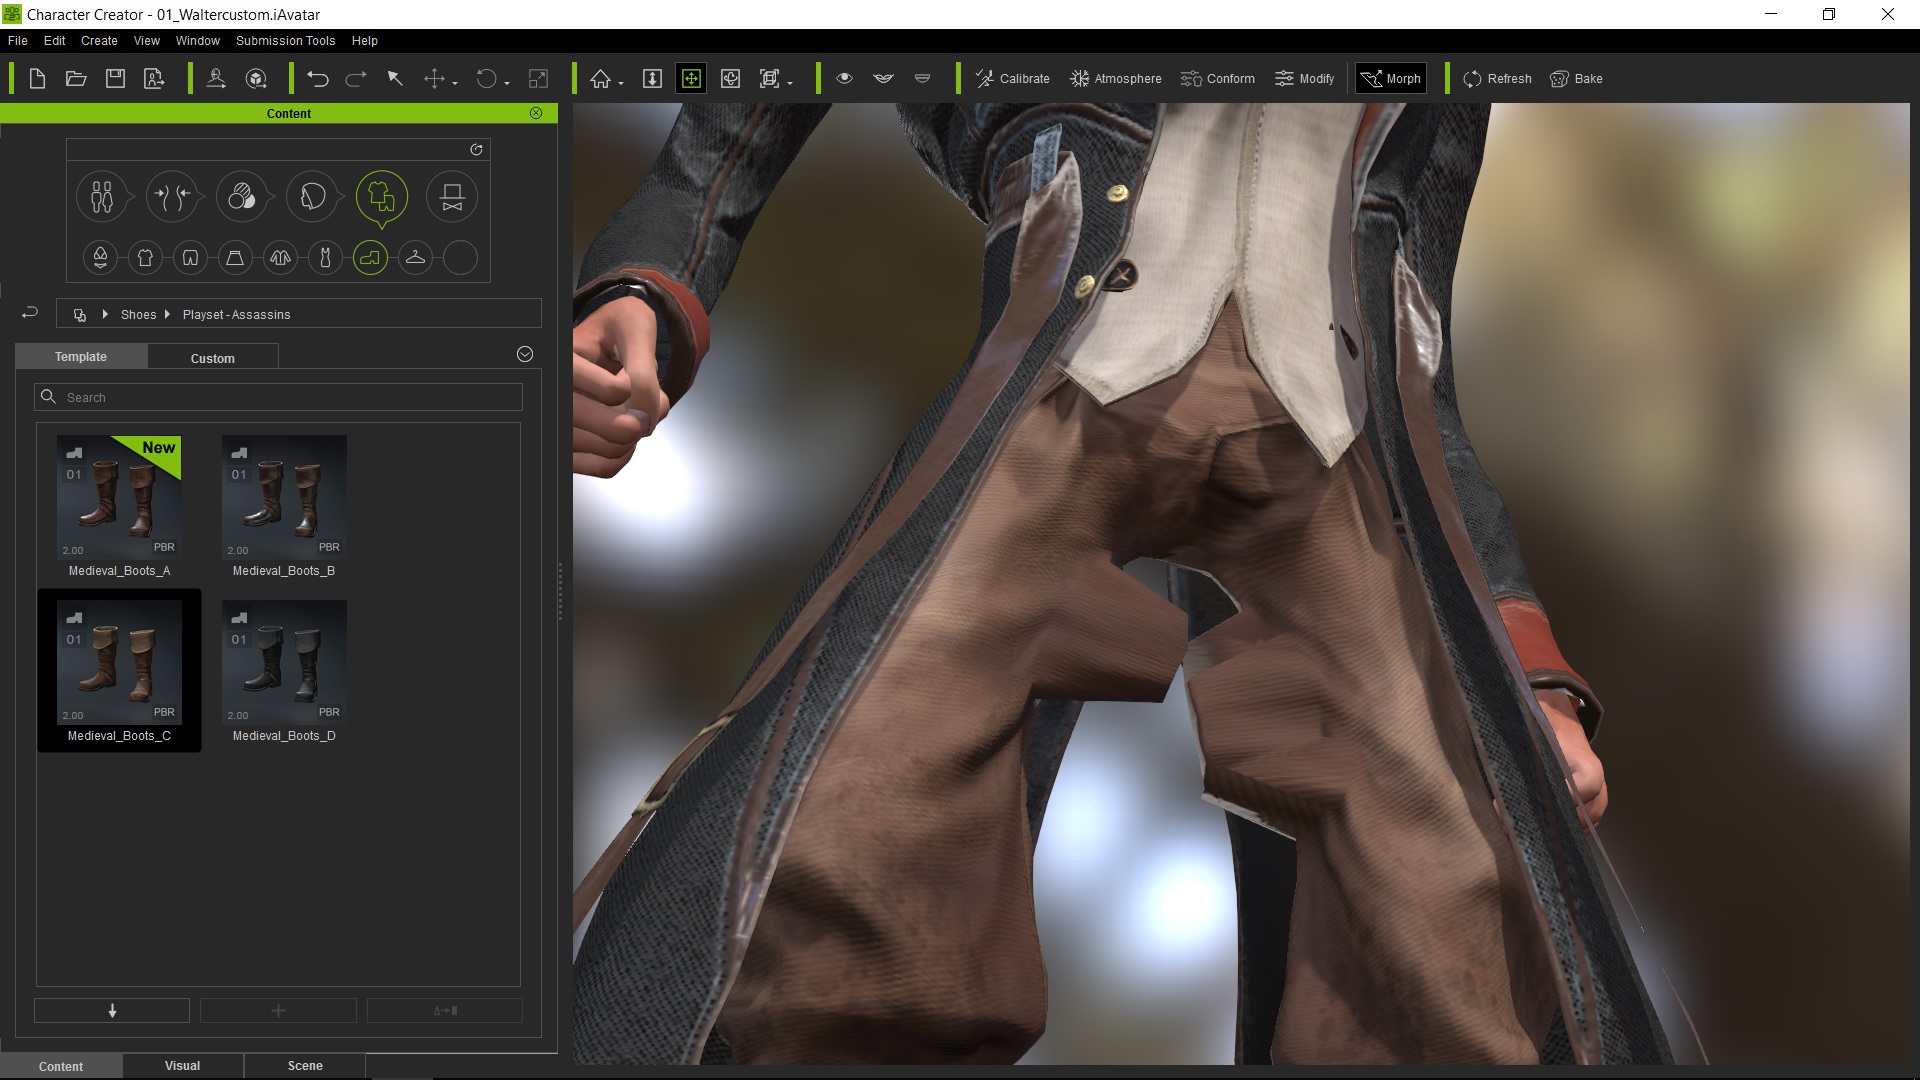1920x1080 pixels.
Task: Open the Create menu
Action: click(99, 41)
